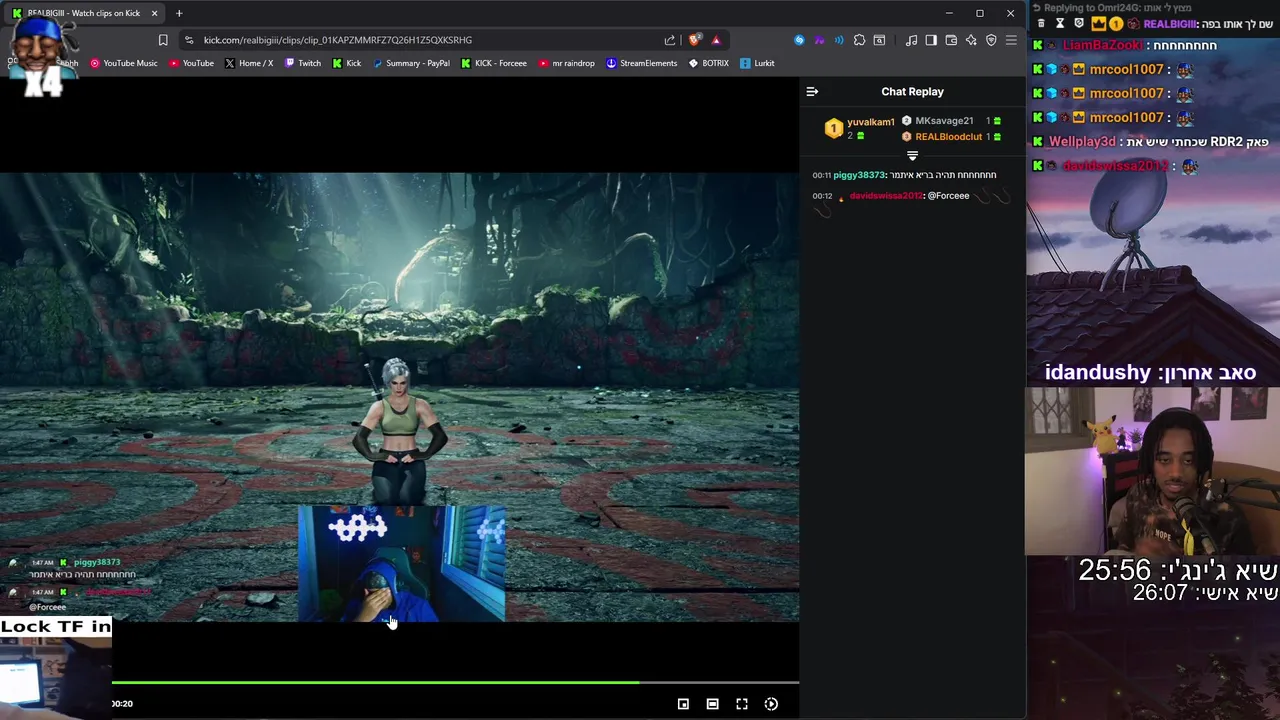This screenshot has height=720, width=1280.
Task: Open site settings icon in address bar
Action: click(x=189, y=40)
